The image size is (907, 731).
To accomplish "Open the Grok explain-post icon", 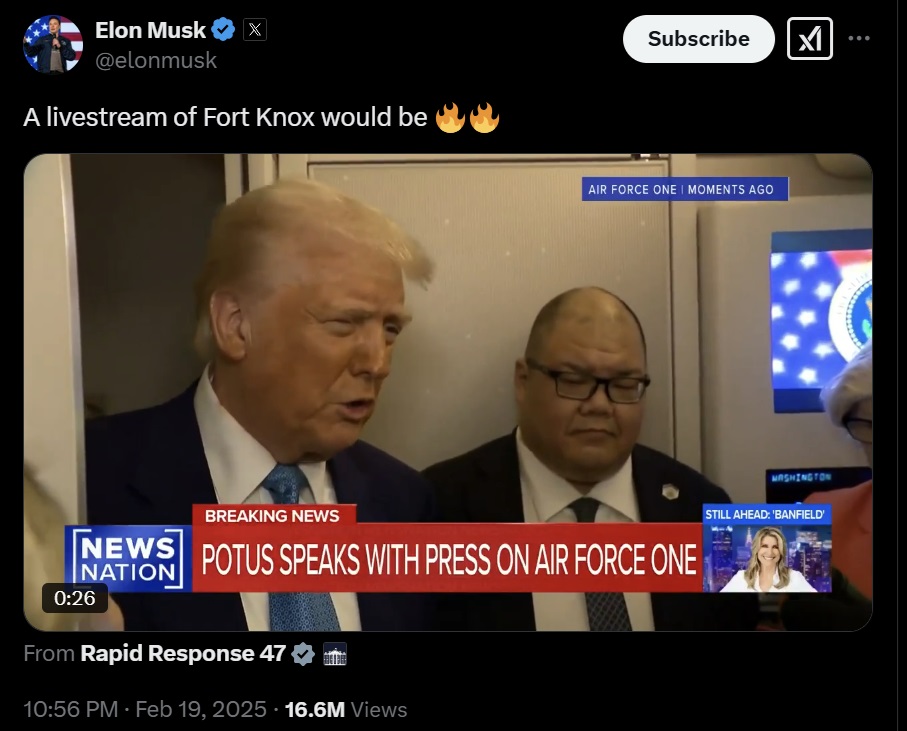I will coord(810,39).
